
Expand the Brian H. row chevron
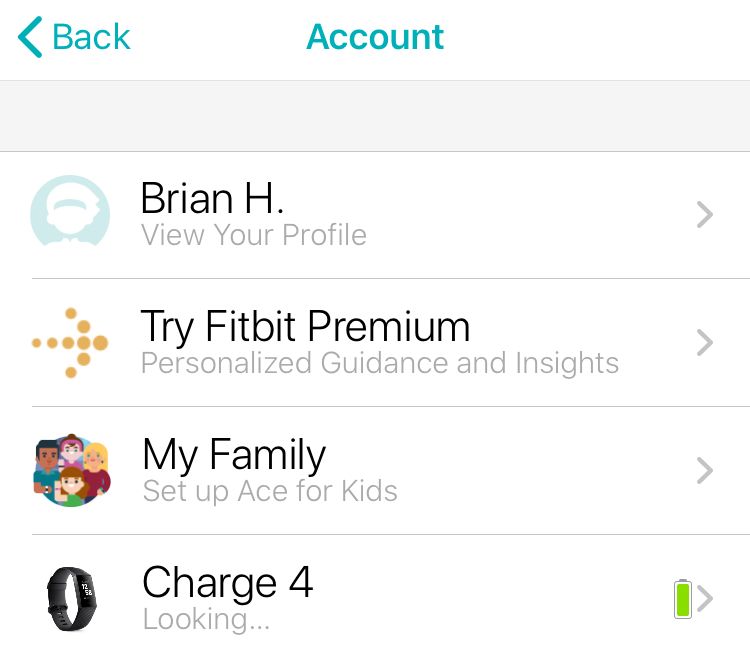coord(705,214)
